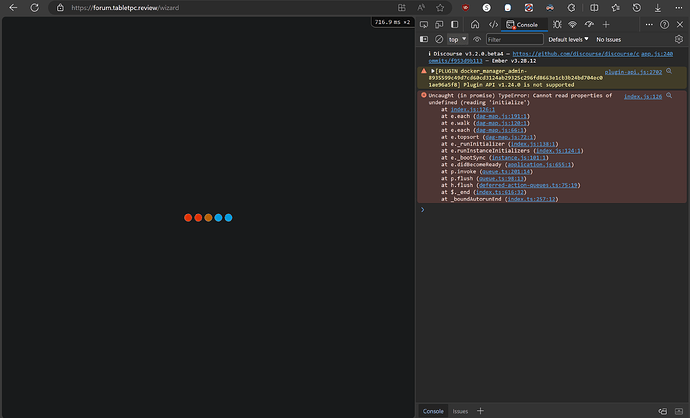Open browser History
This screenshot has height=418, width=690.
[636, 7]
